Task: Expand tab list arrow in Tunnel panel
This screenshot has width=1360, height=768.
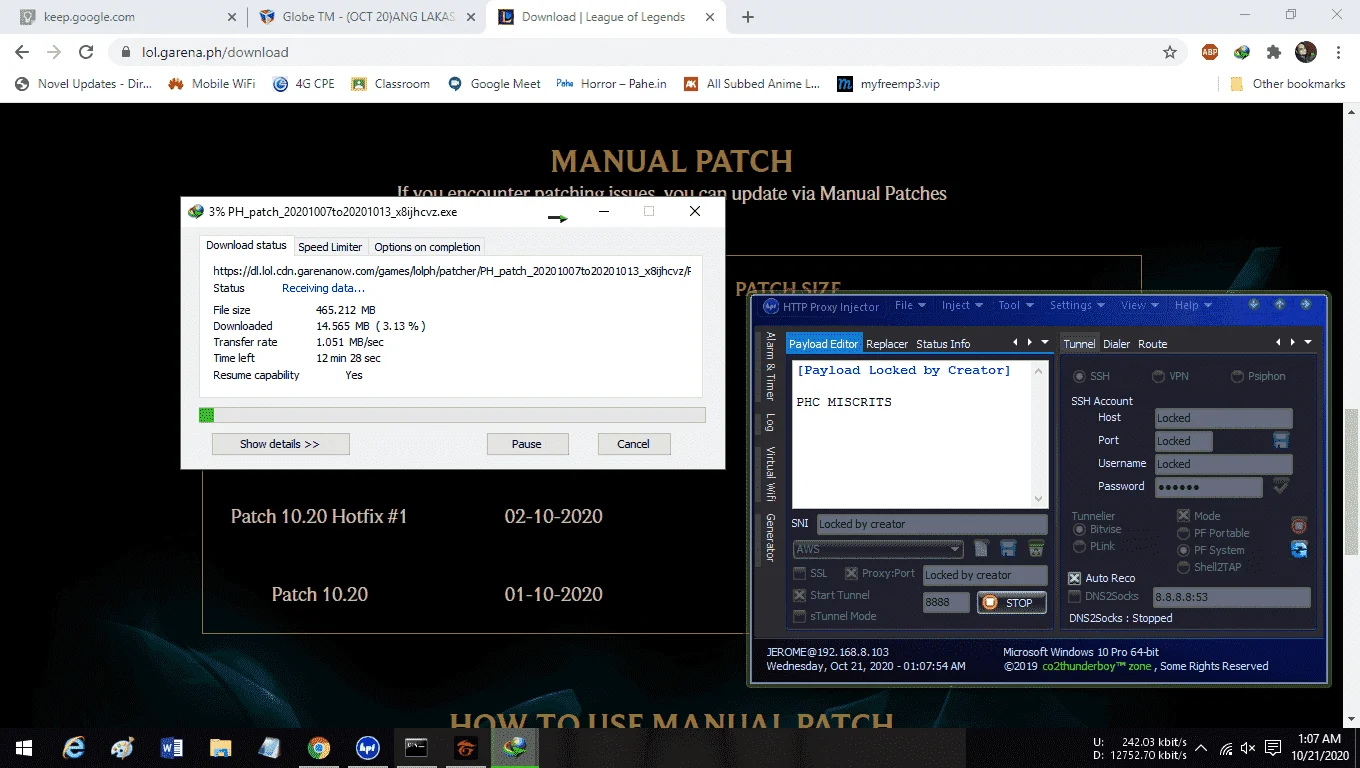Action: coord(1307,342)
